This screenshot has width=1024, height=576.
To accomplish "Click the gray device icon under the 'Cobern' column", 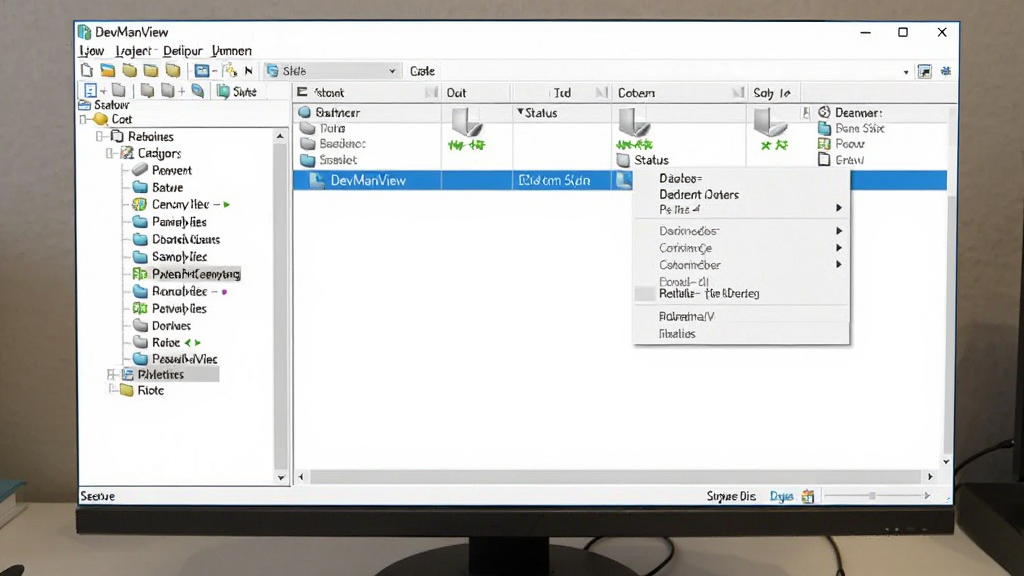I will pos(634,122).
